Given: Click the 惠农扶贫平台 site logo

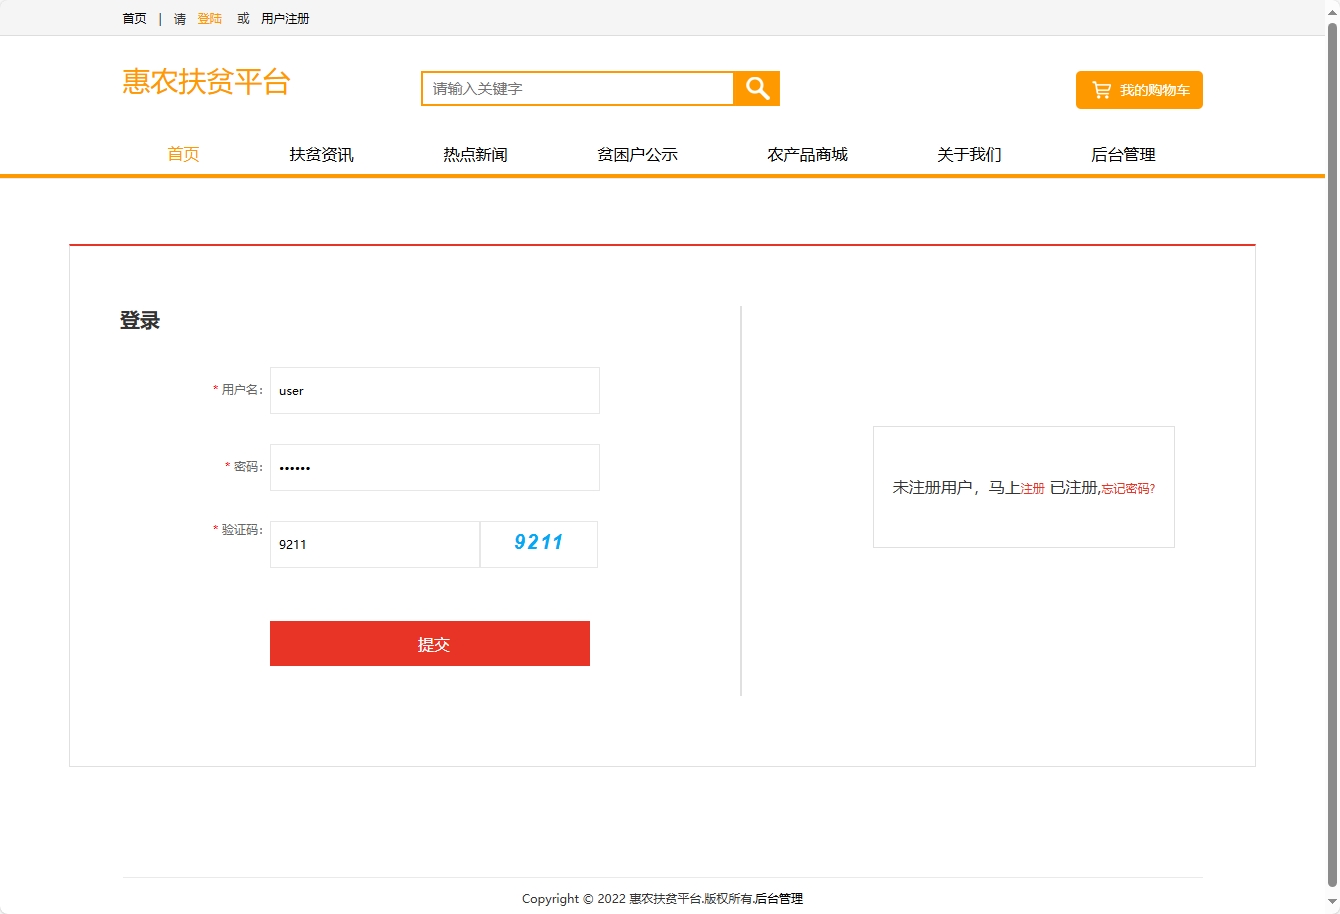Looking at the screenshot, I should [205, 83].
